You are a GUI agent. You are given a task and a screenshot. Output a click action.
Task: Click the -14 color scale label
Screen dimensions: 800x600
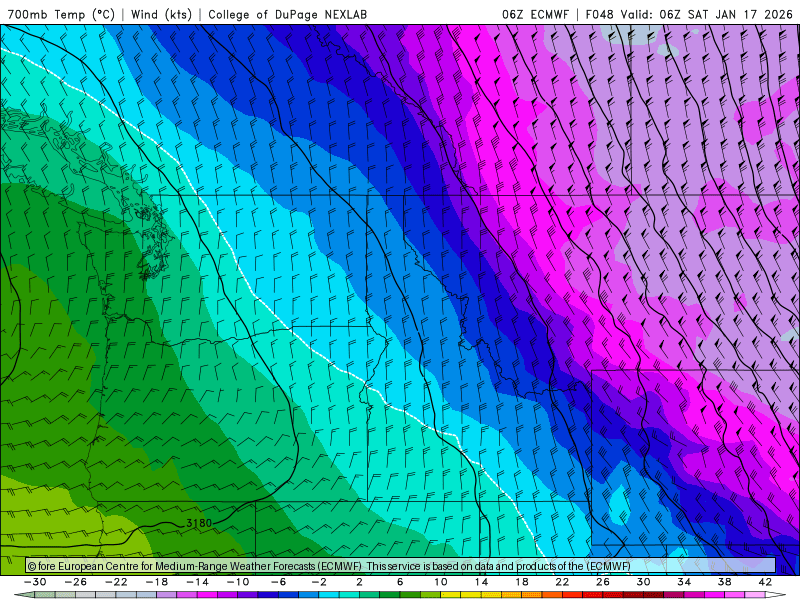197,582
